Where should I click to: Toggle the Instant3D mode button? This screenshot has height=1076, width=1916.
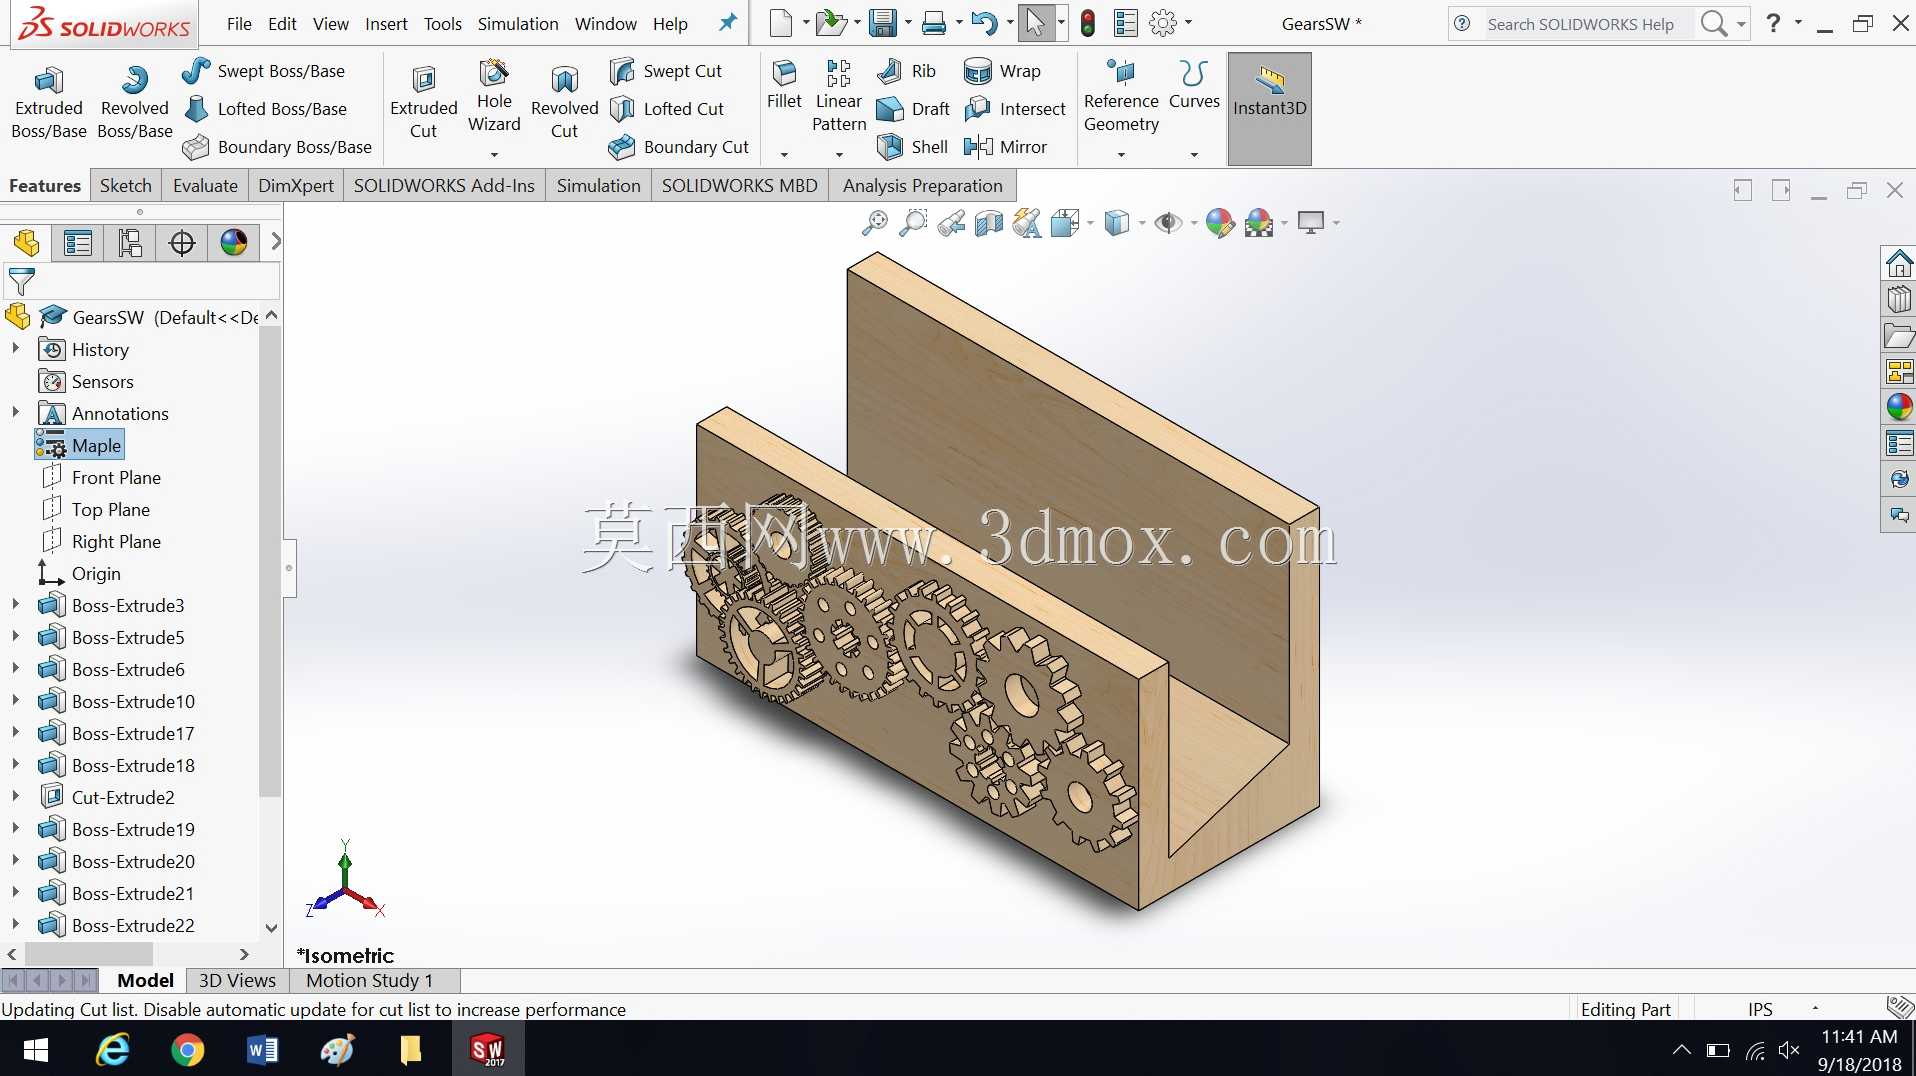[x=1269, y=108]
